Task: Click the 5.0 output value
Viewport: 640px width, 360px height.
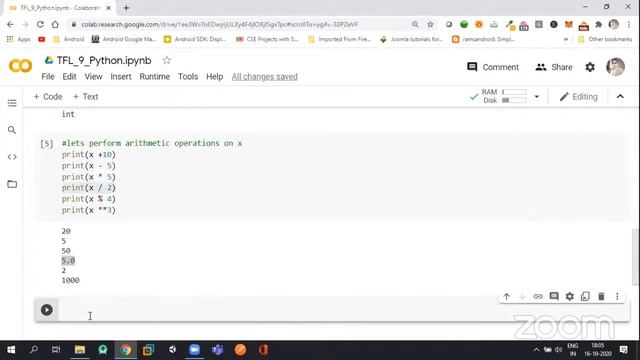Action: coord(68,260)
